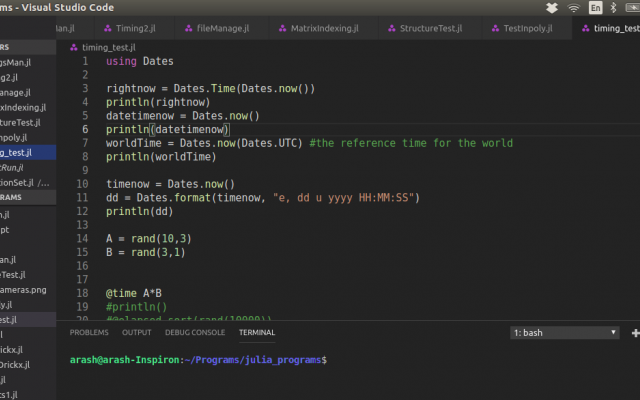Collapse the 'RS' open editors section header
The height and width of the screenshot is (400, 640).
[28, 47]
